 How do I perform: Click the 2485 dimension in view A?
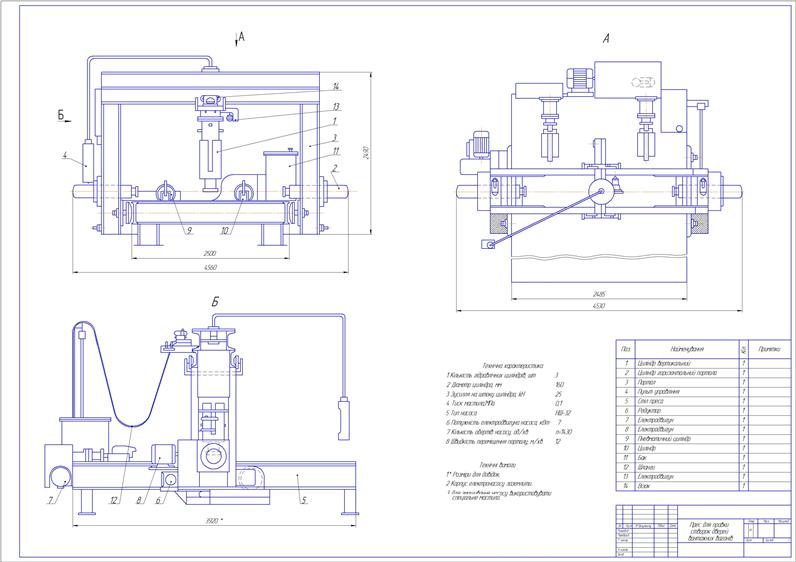point(599,294)
